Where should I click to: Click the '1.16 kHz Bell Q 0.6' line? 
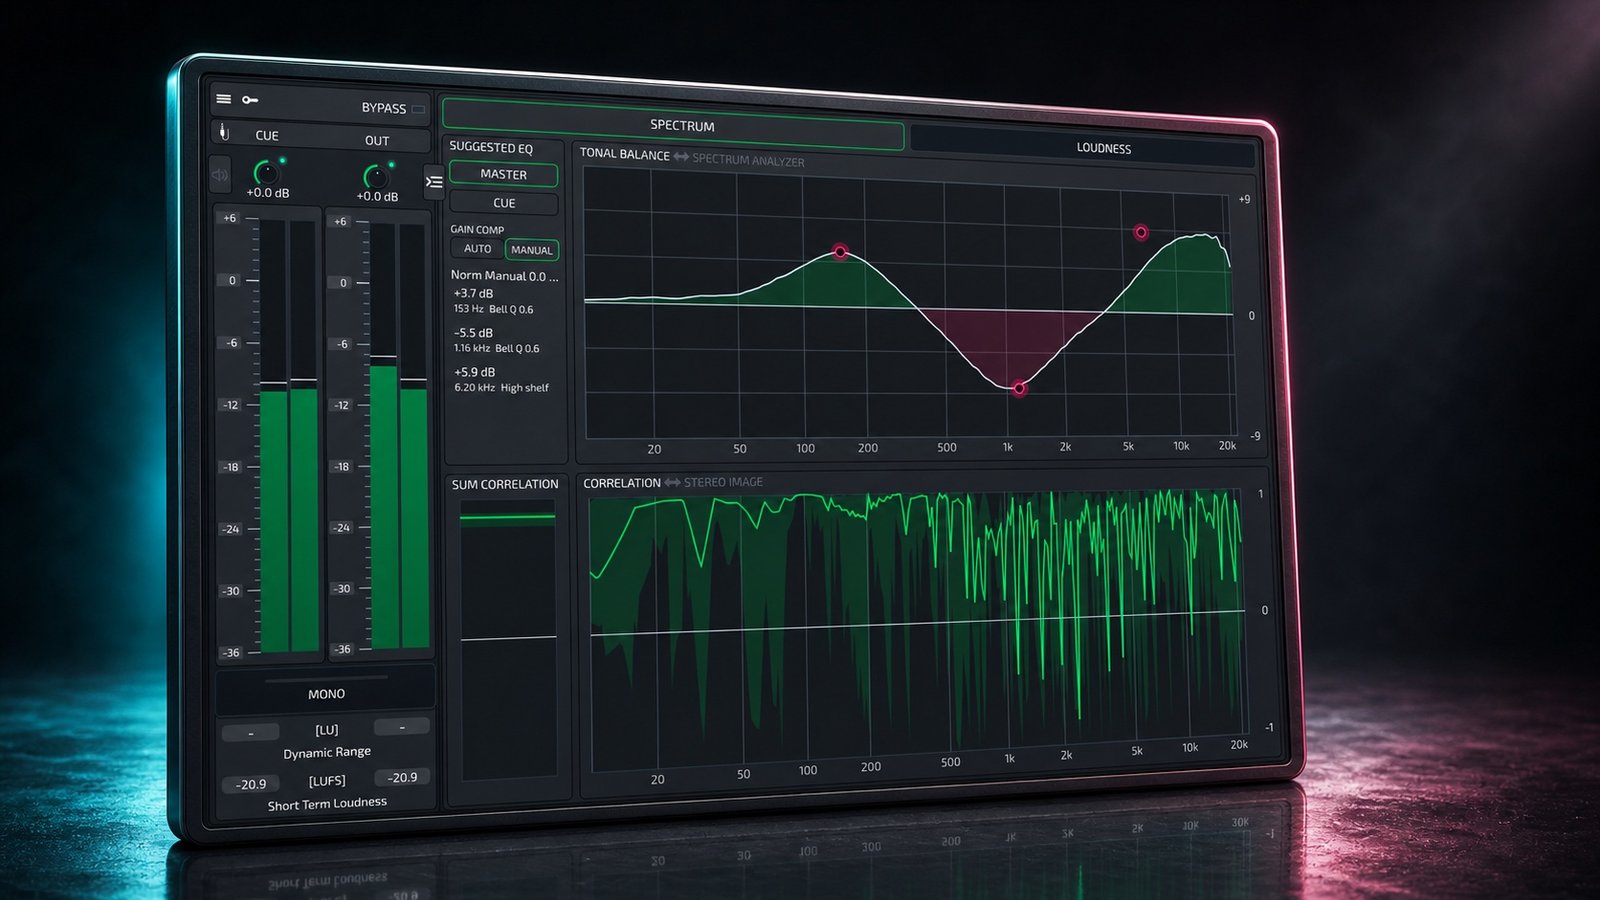[496, 348]
